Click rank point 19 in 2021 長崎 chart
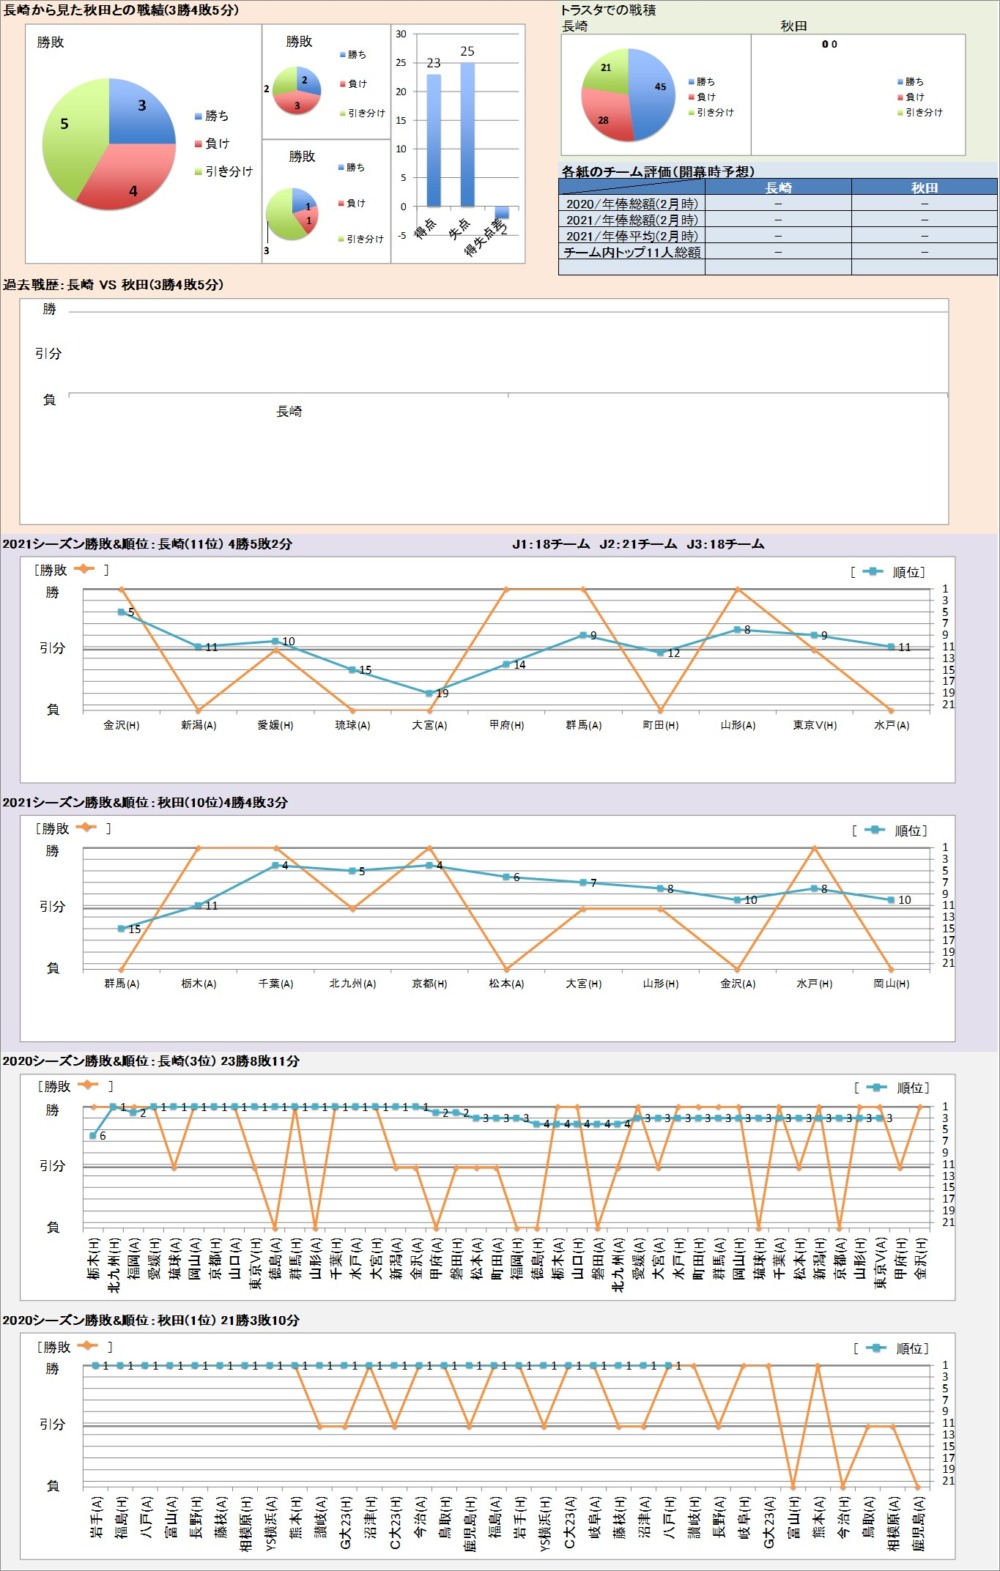Viewport: 1000px width, 1571px height. point(429,693)
